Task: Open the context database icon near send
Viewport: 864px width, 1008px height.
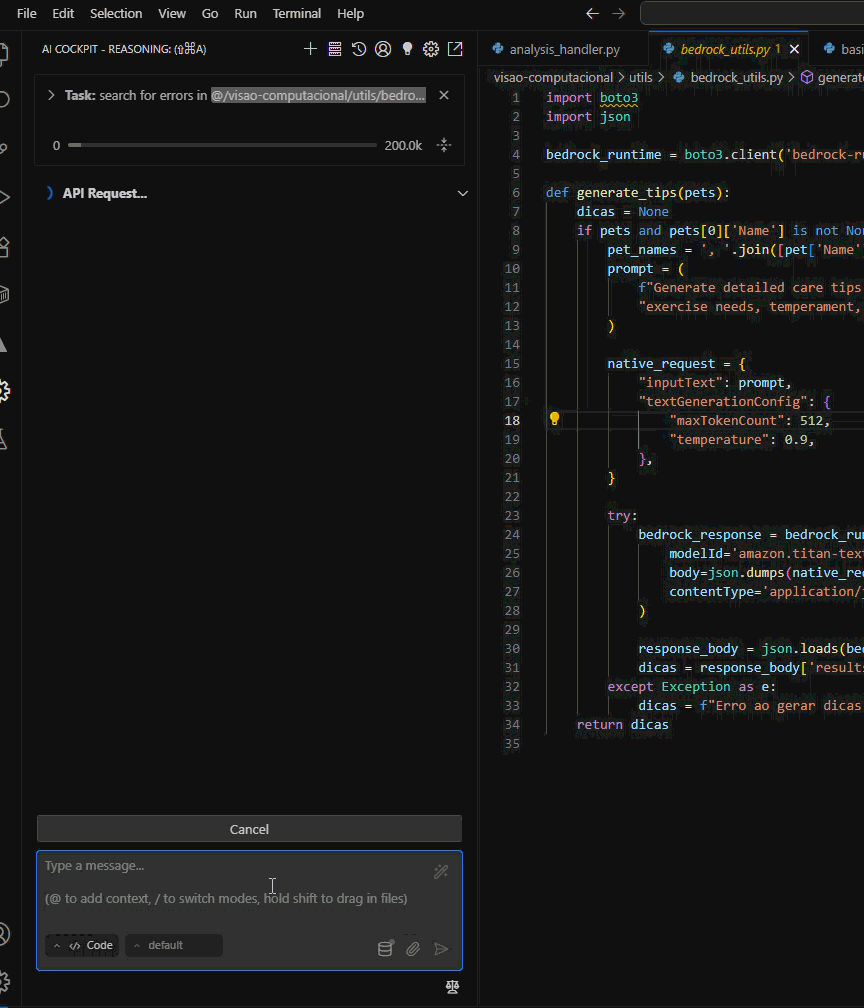Action: click(x=386, y=948)
